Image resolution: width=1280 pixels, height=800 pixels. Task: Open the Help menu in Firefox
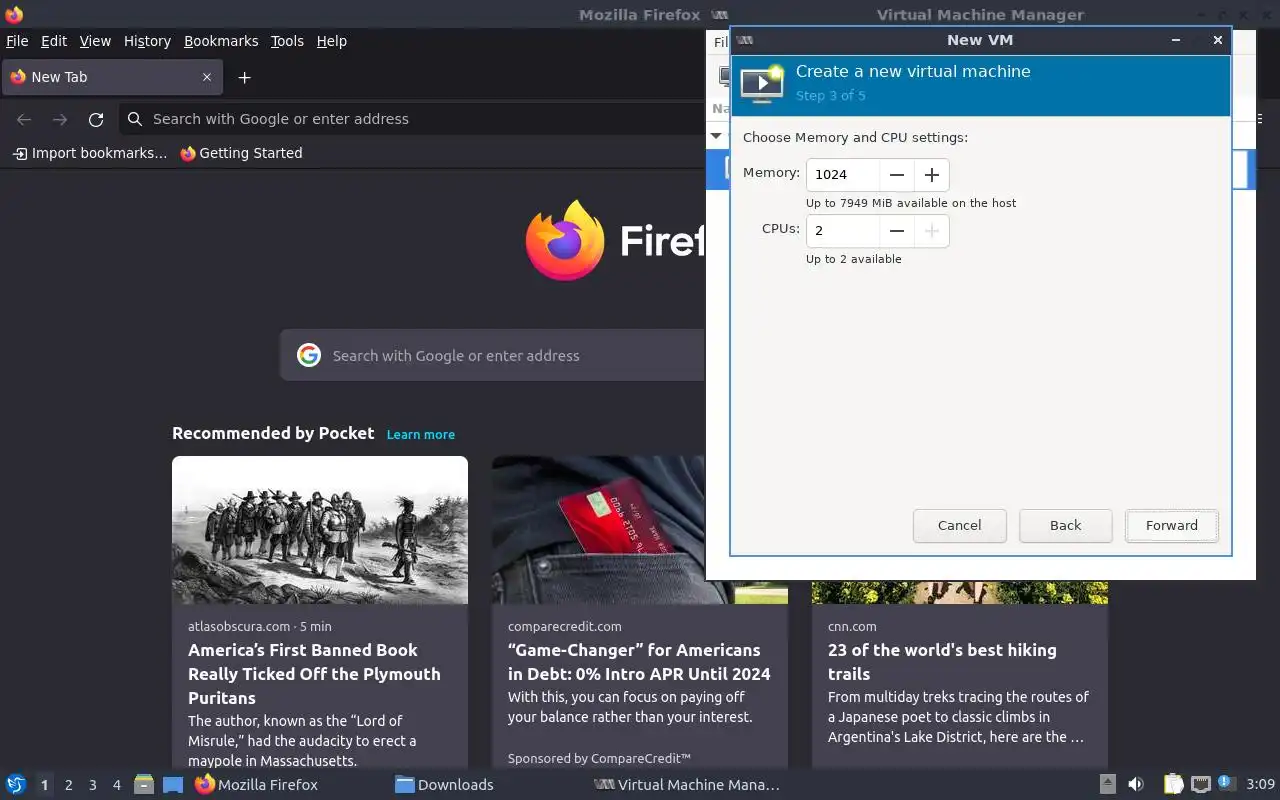[331, 41]
